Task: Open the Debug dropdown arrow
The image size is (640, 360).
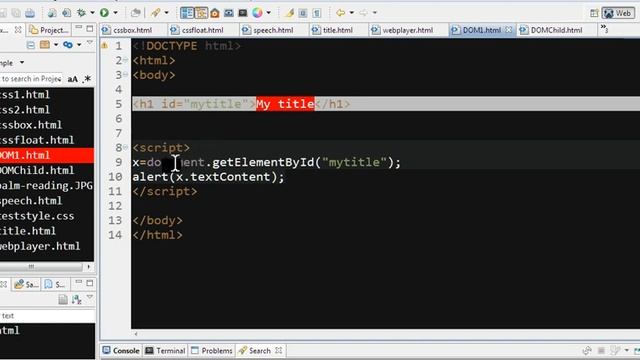Action: point(92,13)
